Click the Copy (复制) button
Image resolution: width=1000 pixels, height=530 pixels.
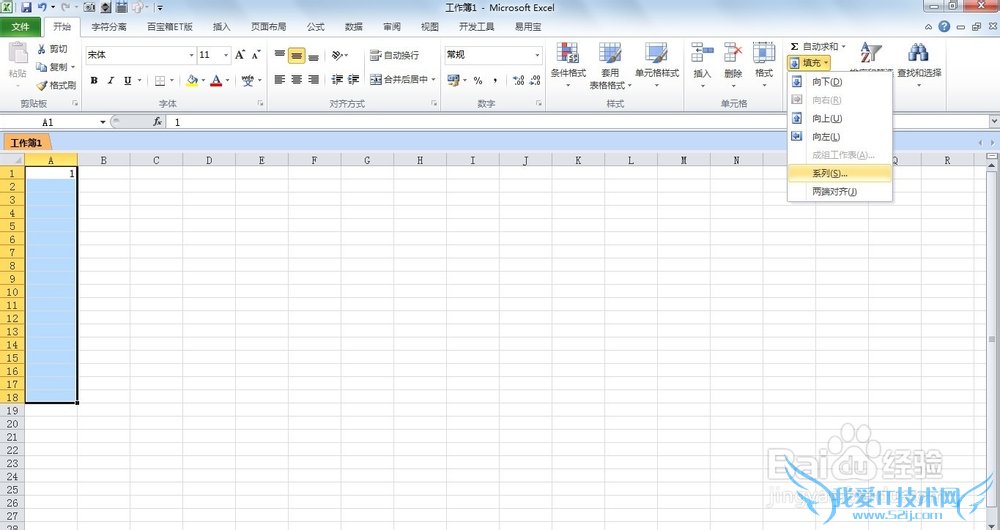tap(52, 67)
